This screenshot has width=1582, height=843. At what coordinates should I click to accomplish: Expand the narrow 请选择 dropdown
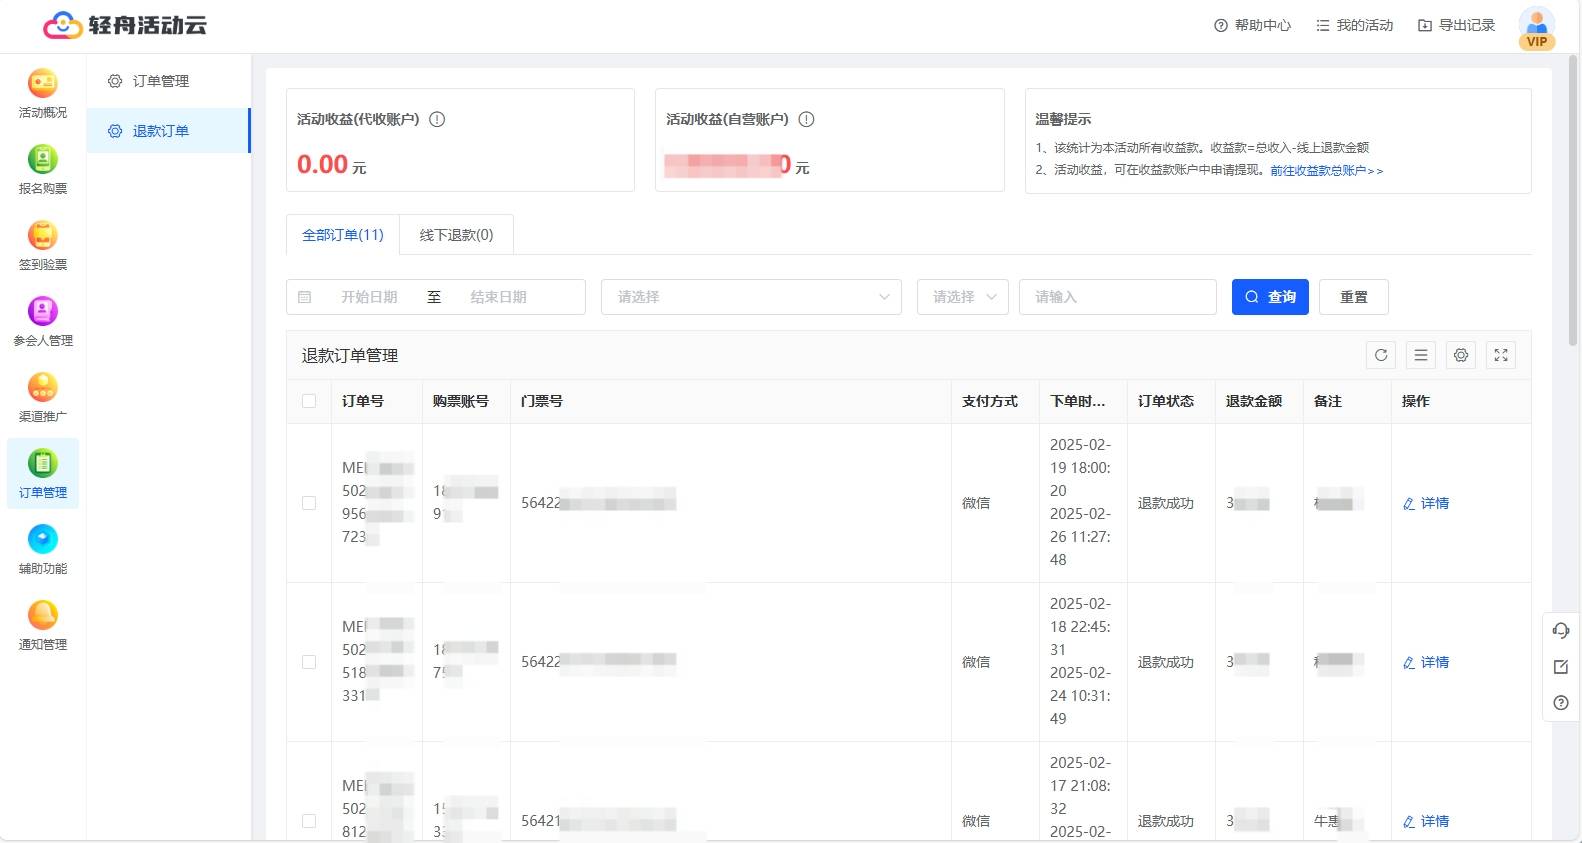(x=963, y=297)
